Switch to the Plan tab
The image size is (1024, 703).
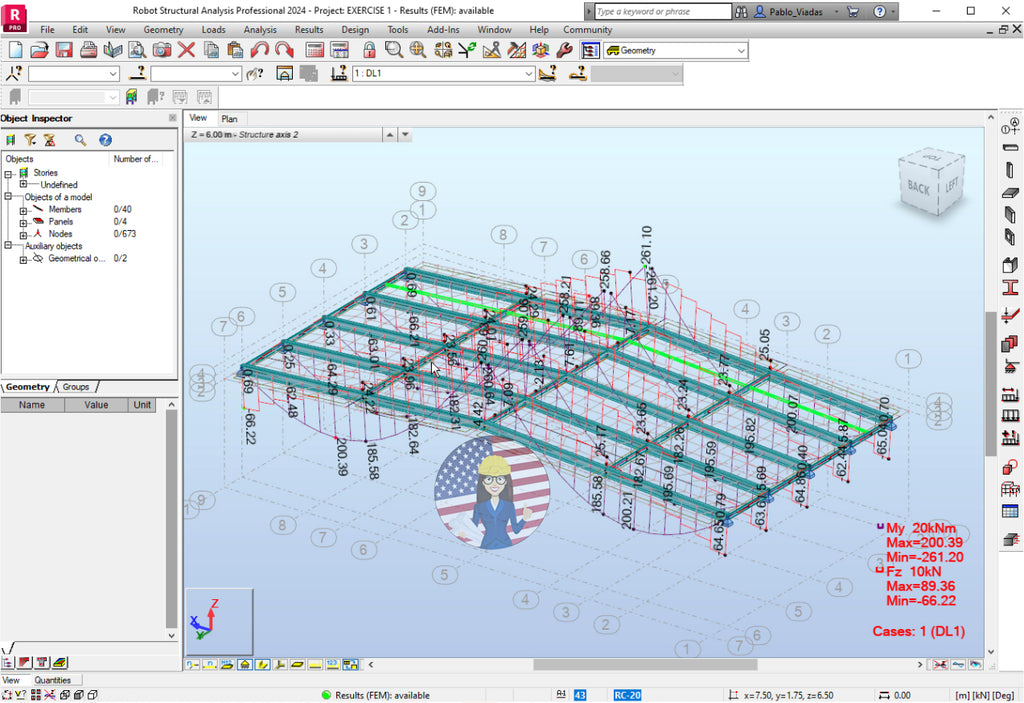[231, 118]
